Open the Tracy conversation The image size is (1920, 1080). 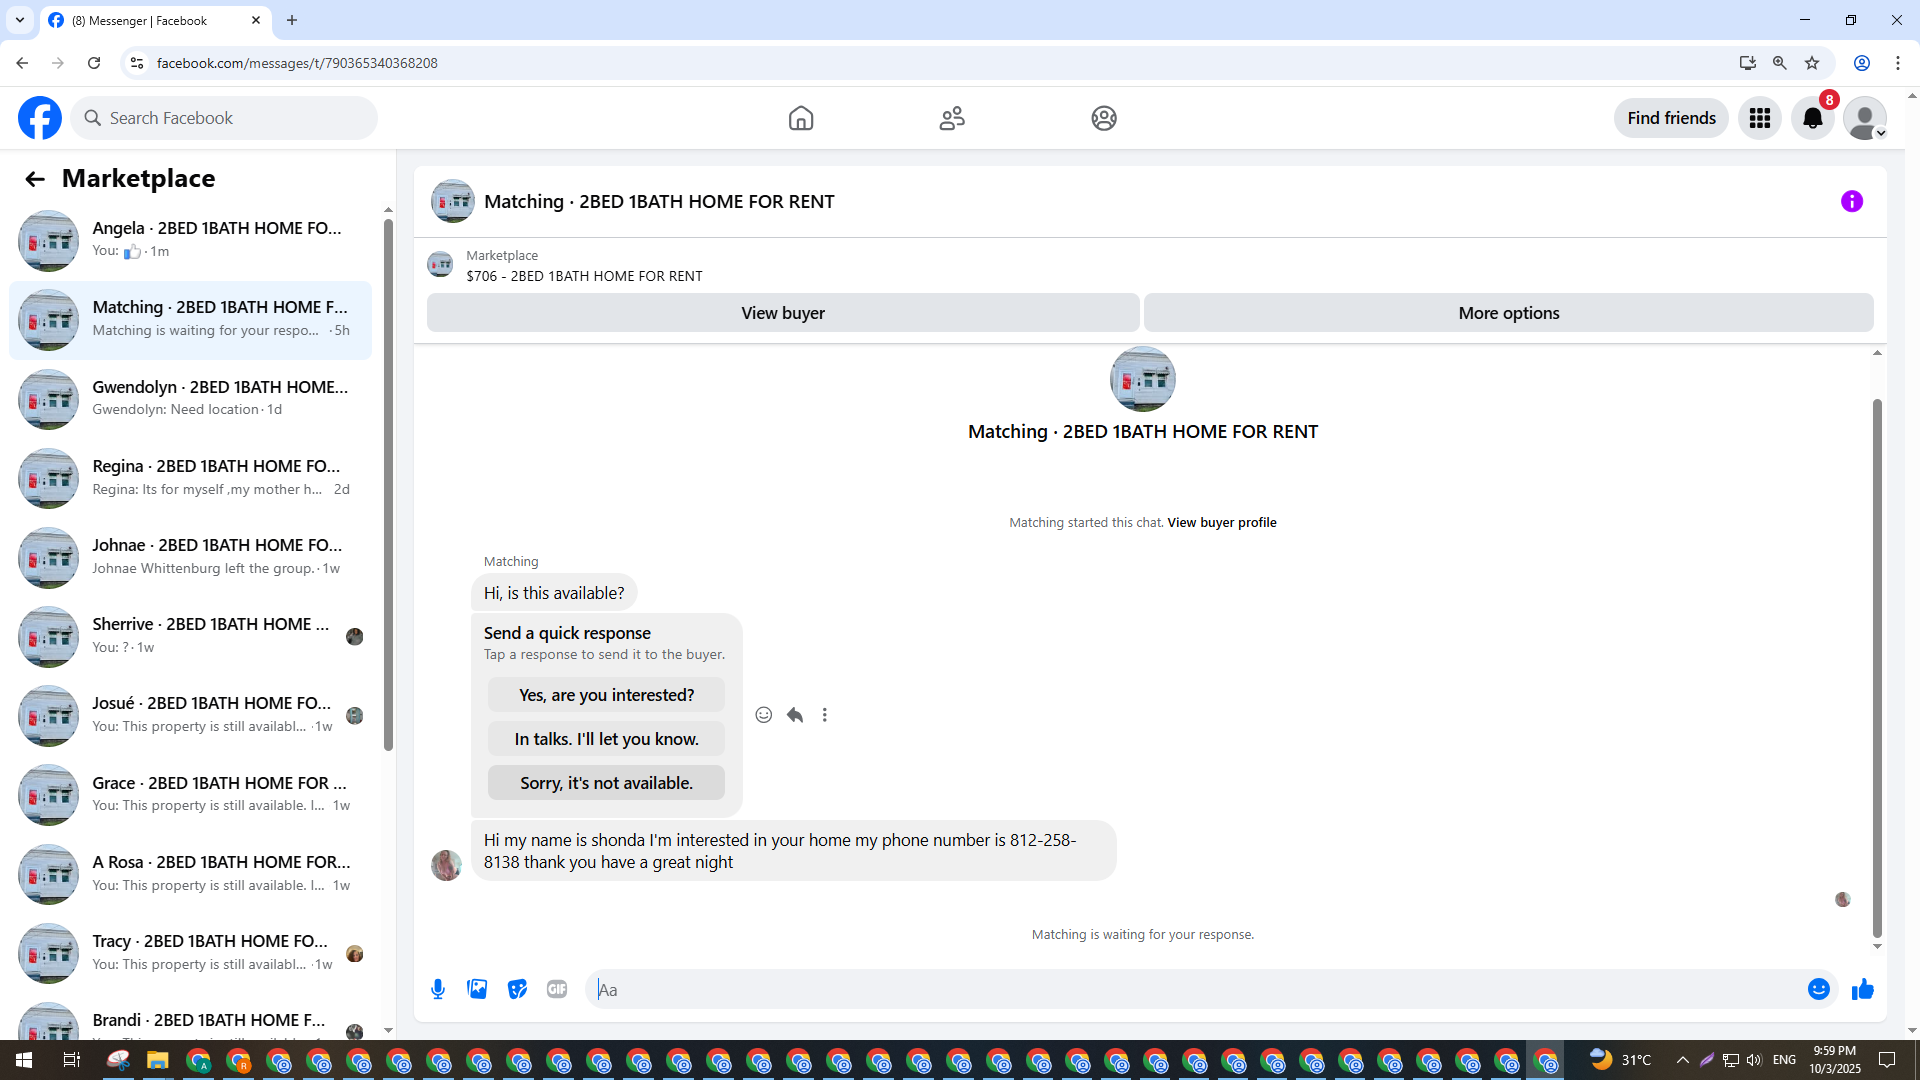tap(190, 953)
